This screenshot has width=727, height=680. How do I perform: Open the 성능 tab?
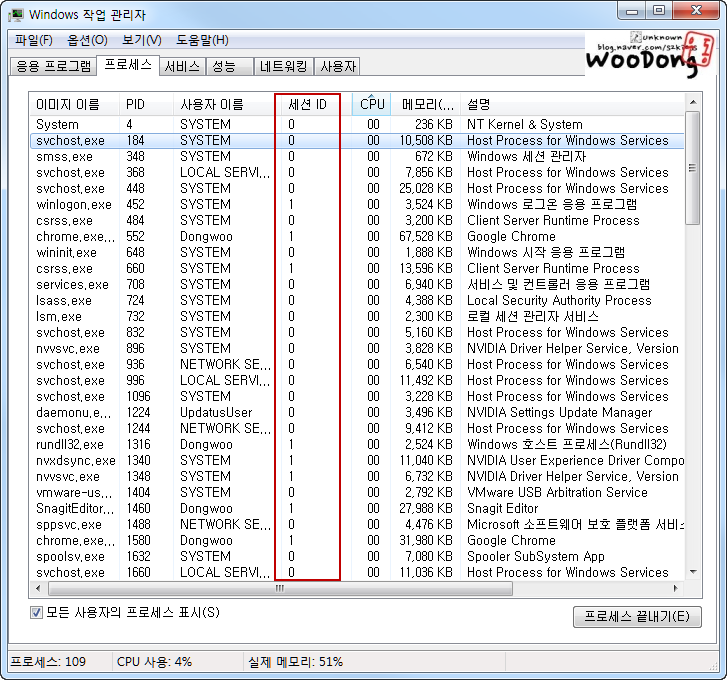tap(230, 66)
